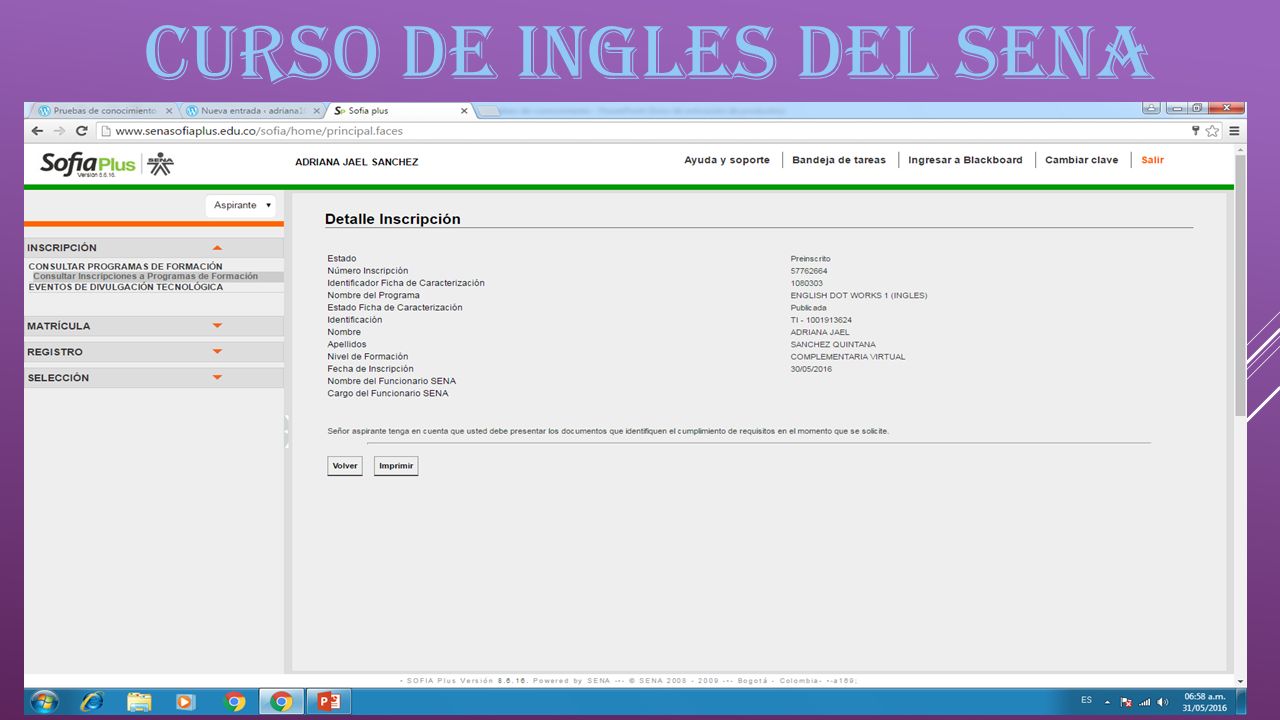Open Consultar Inscripciones a Programas de Formación
The width and height of the screenshot is (1280, 720).
(145, 276)
